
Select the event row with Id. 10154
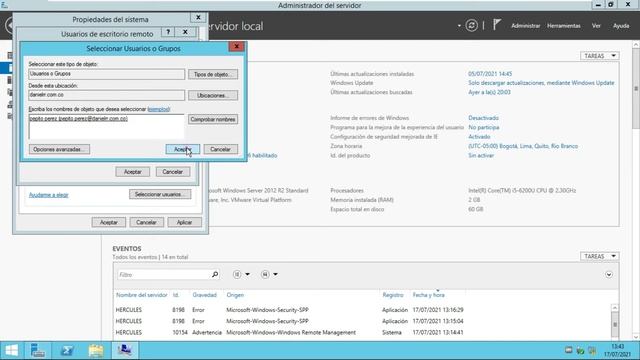[363, 333]
